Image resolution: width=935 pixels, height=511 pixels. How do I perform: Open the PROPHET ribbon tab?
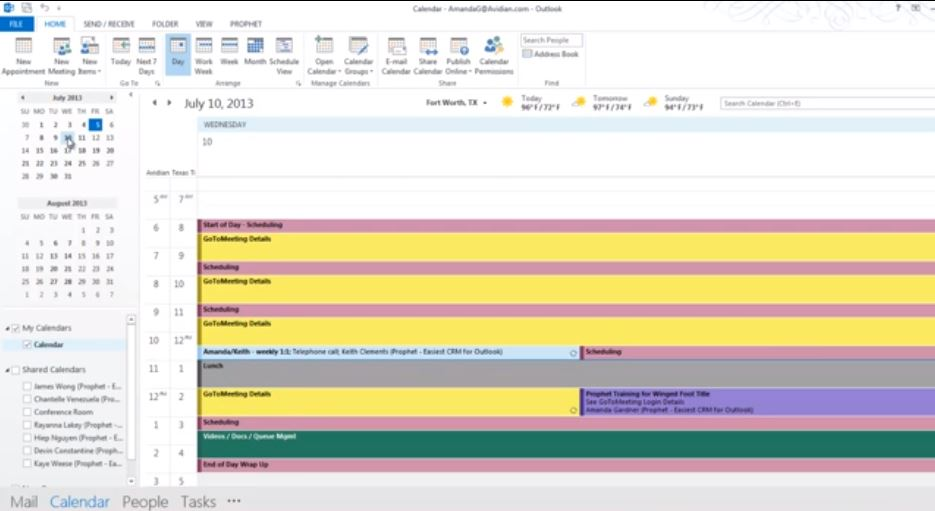click(x=246, y=24)
